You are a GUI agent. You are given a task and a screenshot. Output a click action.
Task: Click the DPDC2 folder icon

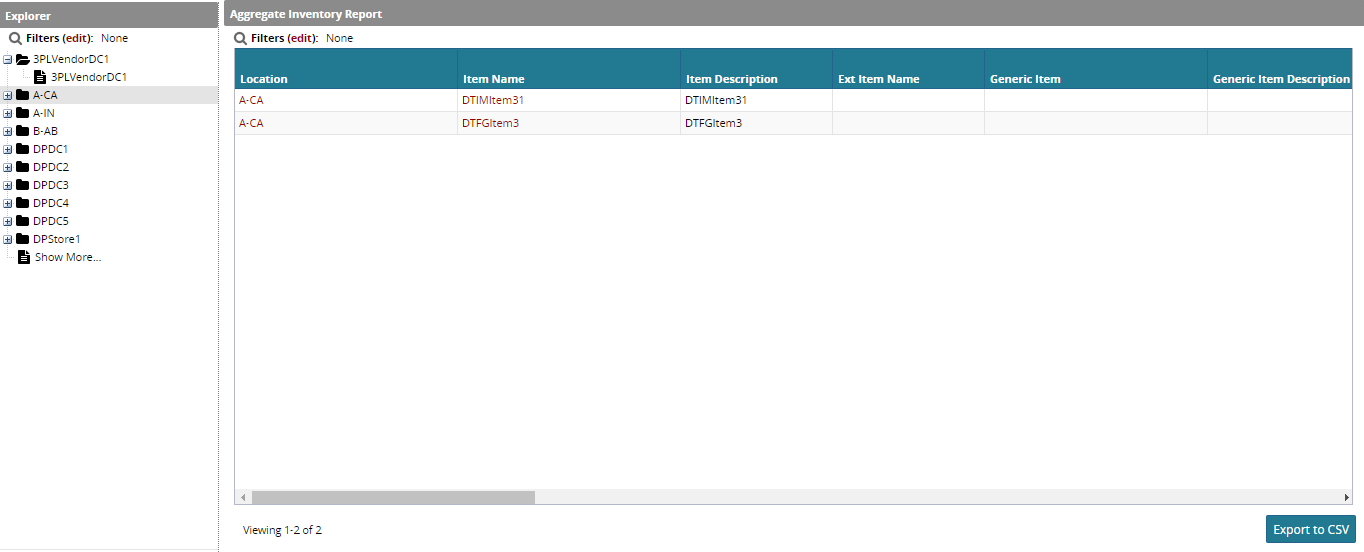tap(23, 167)
